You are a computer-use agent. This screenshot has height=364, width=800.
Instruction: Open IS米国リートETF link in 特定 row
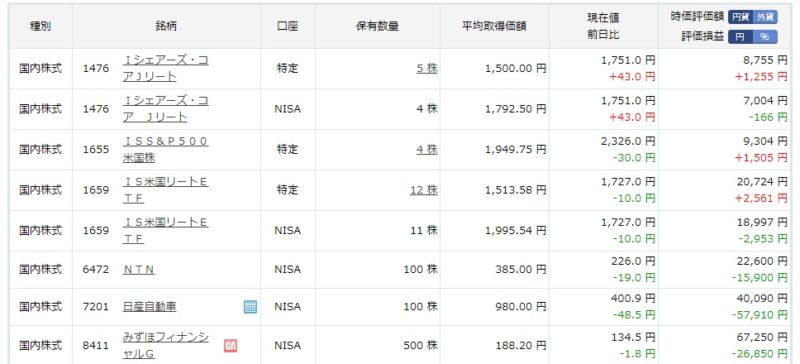pos(165,190)
